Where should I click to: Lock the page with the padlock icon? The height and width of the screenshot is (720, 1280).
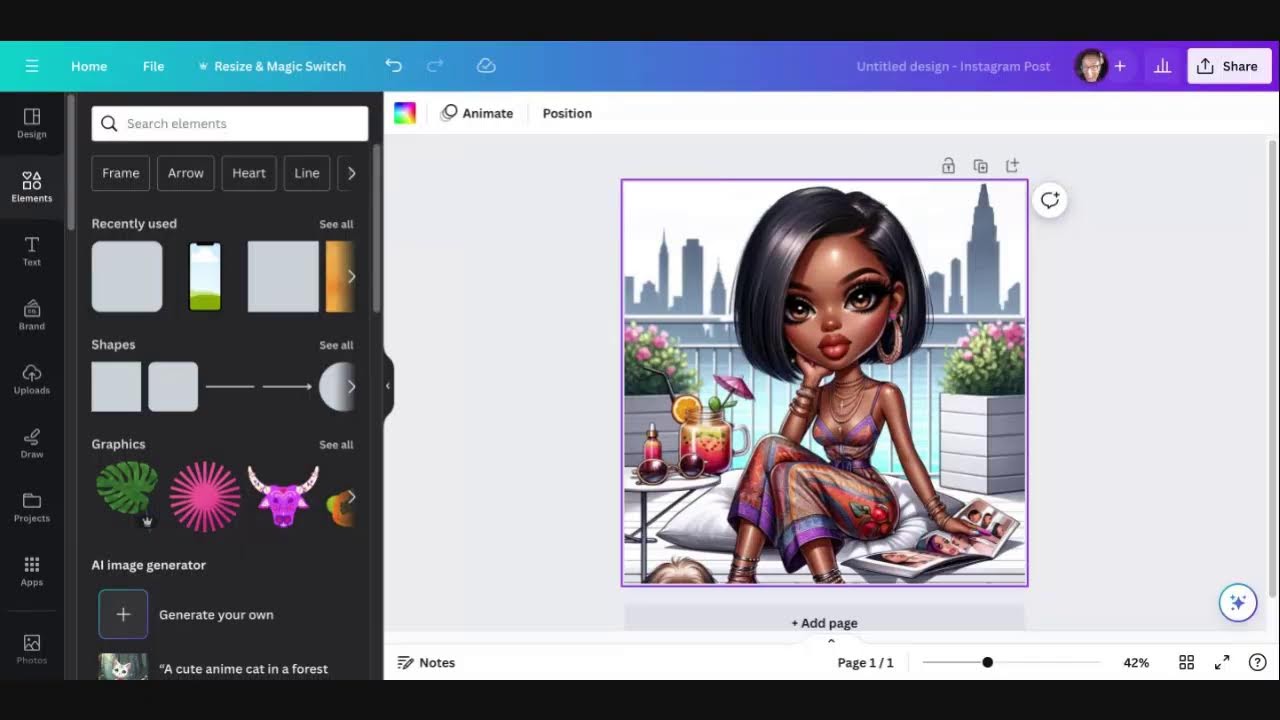coord(948,166)
